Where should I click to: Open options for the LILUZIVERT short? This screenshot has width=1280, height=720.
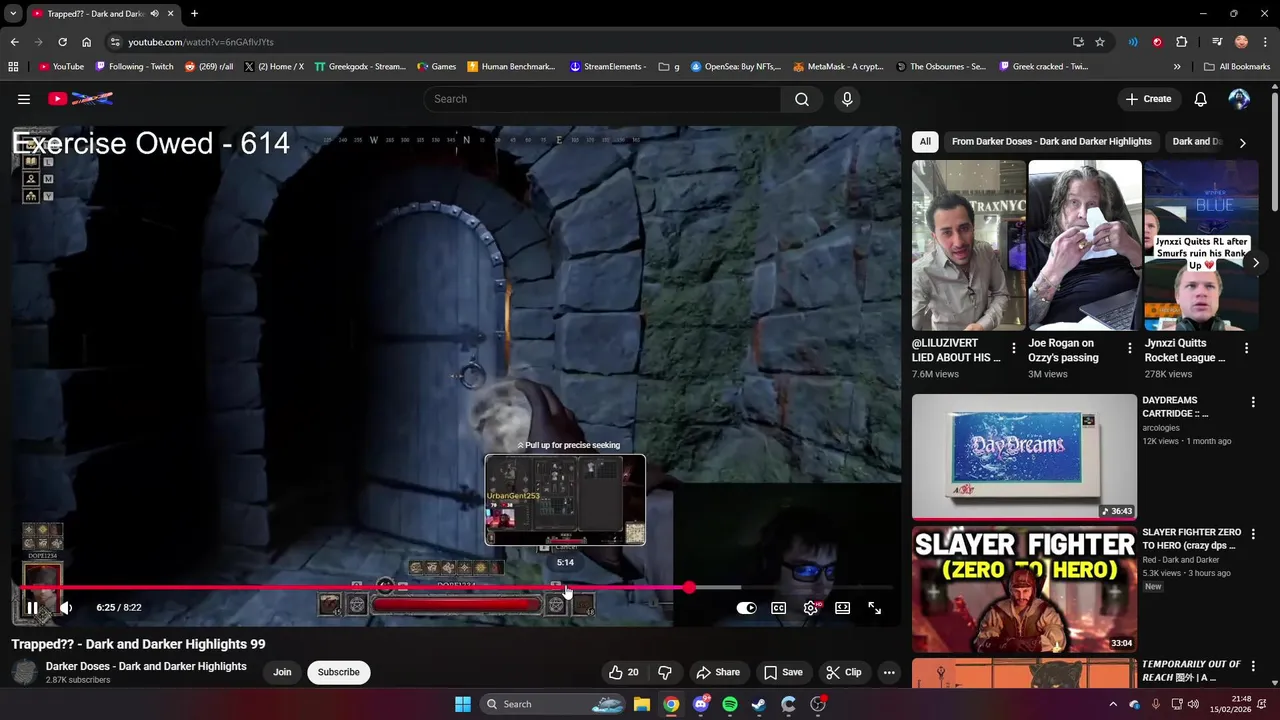pos(1014,349)
